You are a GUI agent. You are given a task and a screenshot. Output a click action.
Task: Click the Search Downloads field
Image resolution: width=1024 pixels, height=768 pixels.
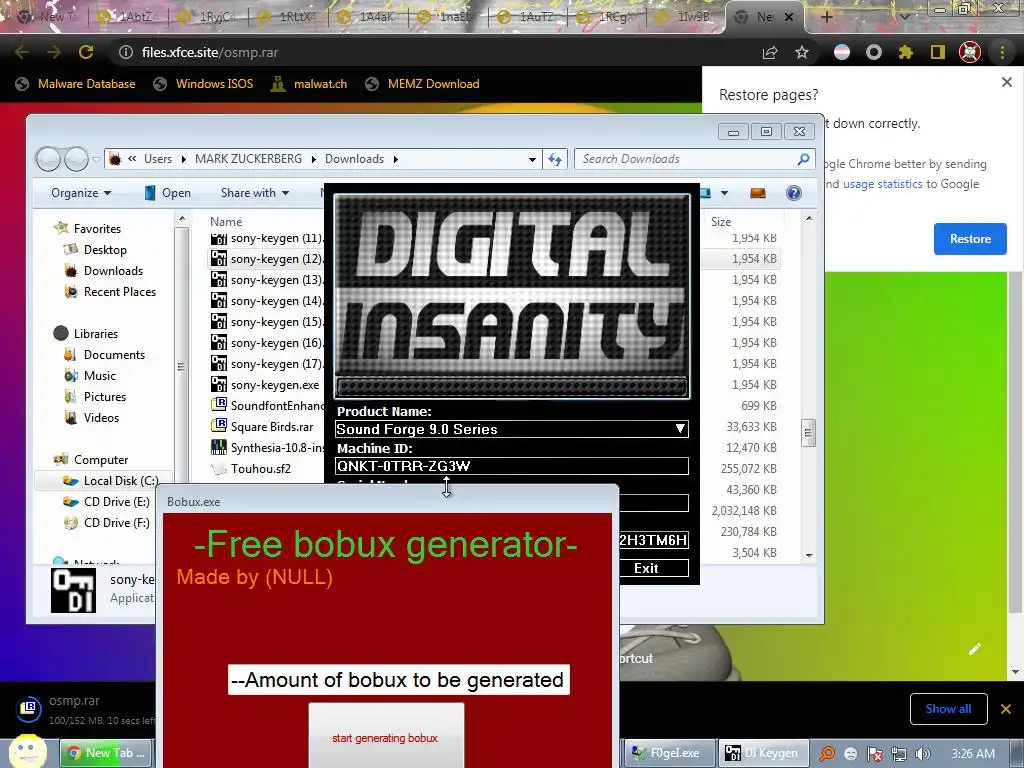[694, 159]
